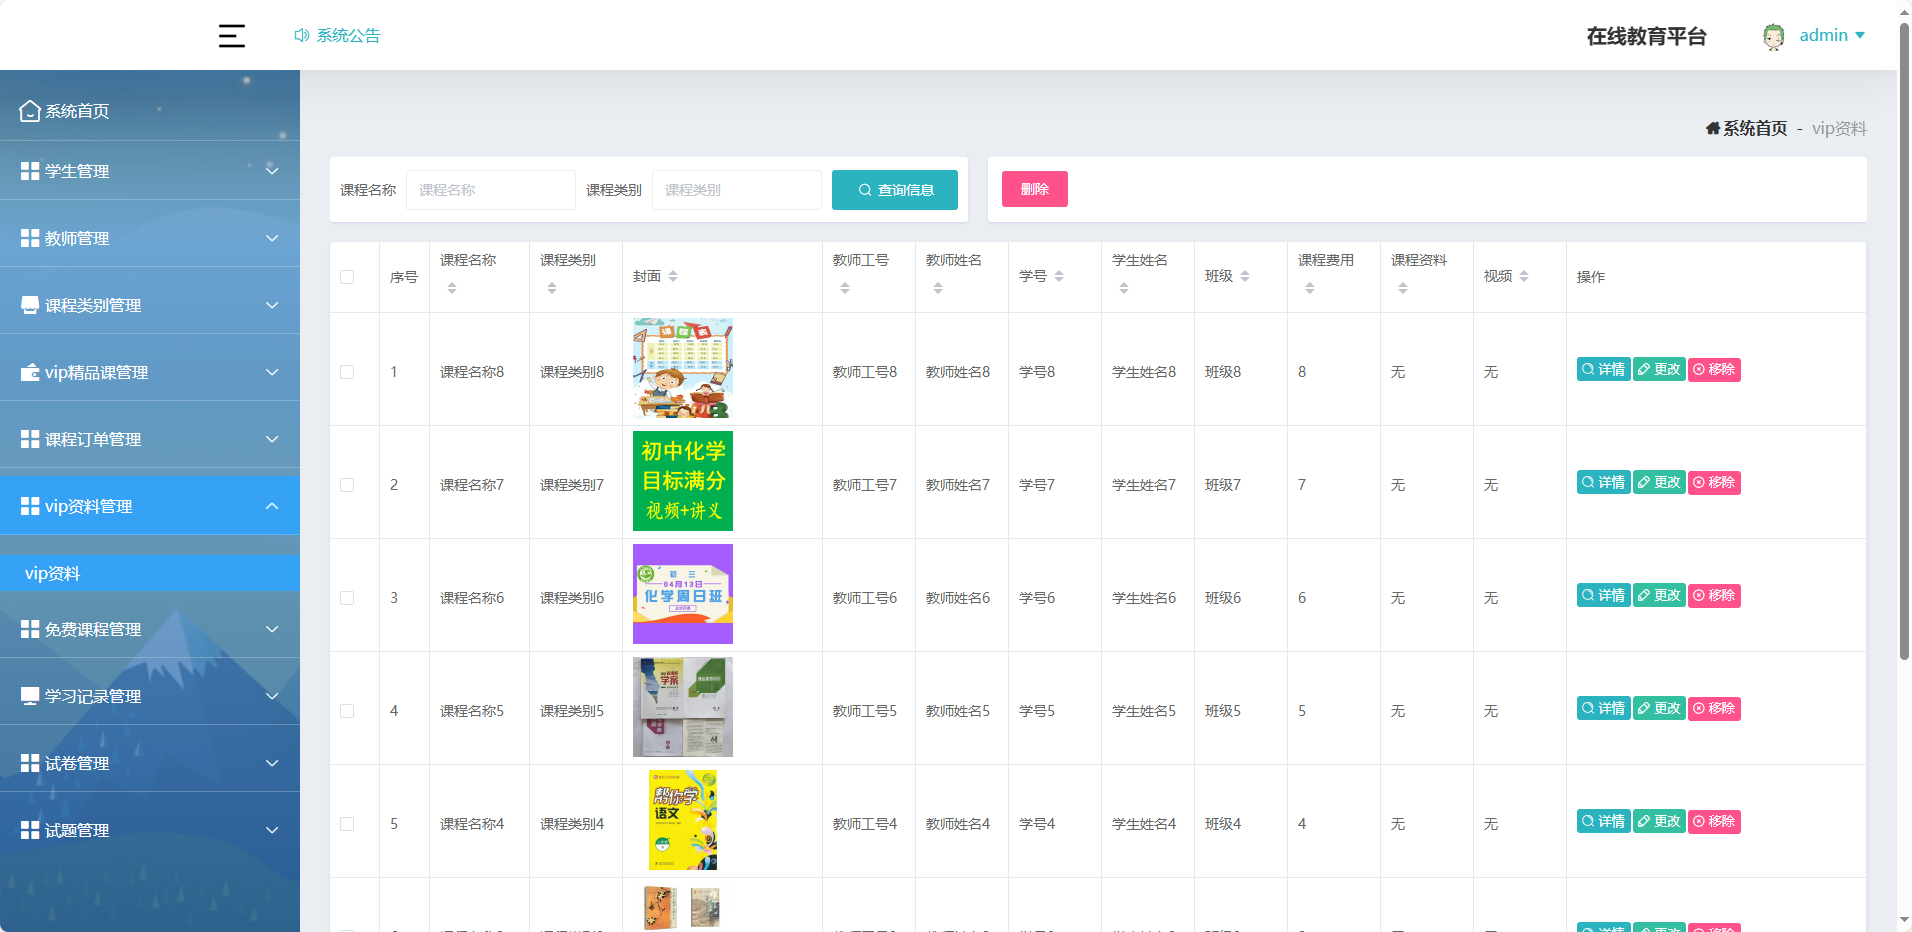The image size is (1912, 932).
Task: Click 更改 for 课程名称5
Action: coord(1659,708)
